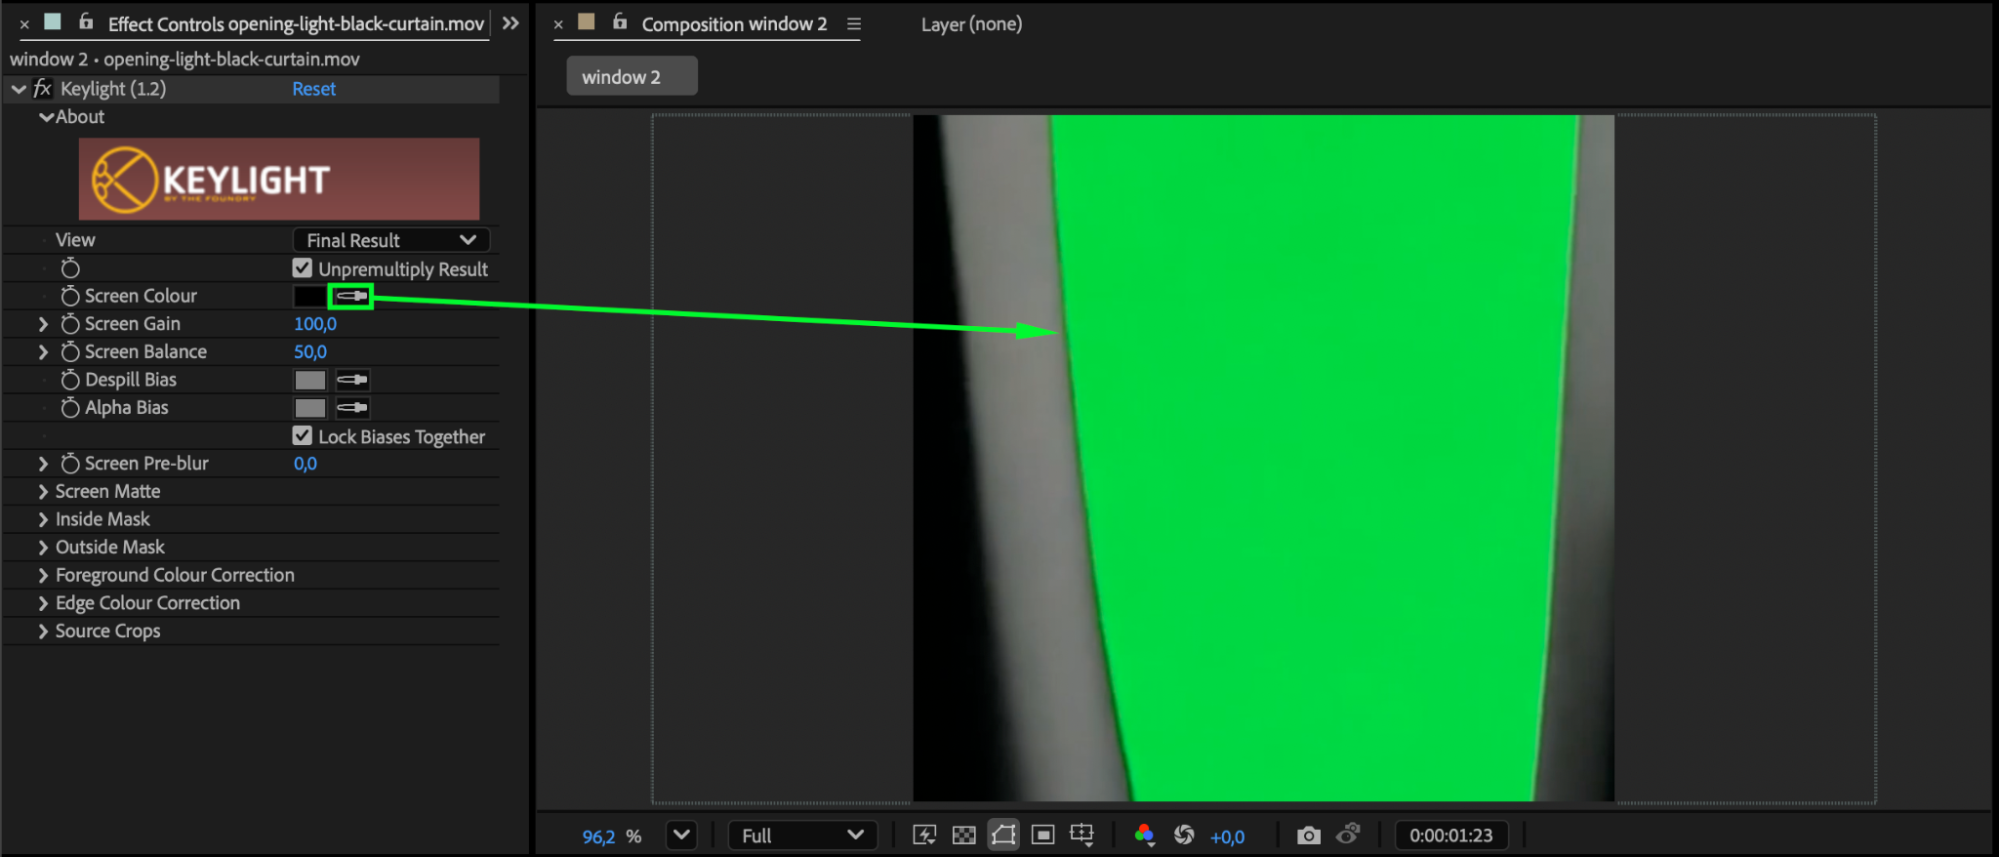The width and height of the screenshot is (1999, 857).
Task: Take a snapshot with the camera icon
Action: point(1308,835)
